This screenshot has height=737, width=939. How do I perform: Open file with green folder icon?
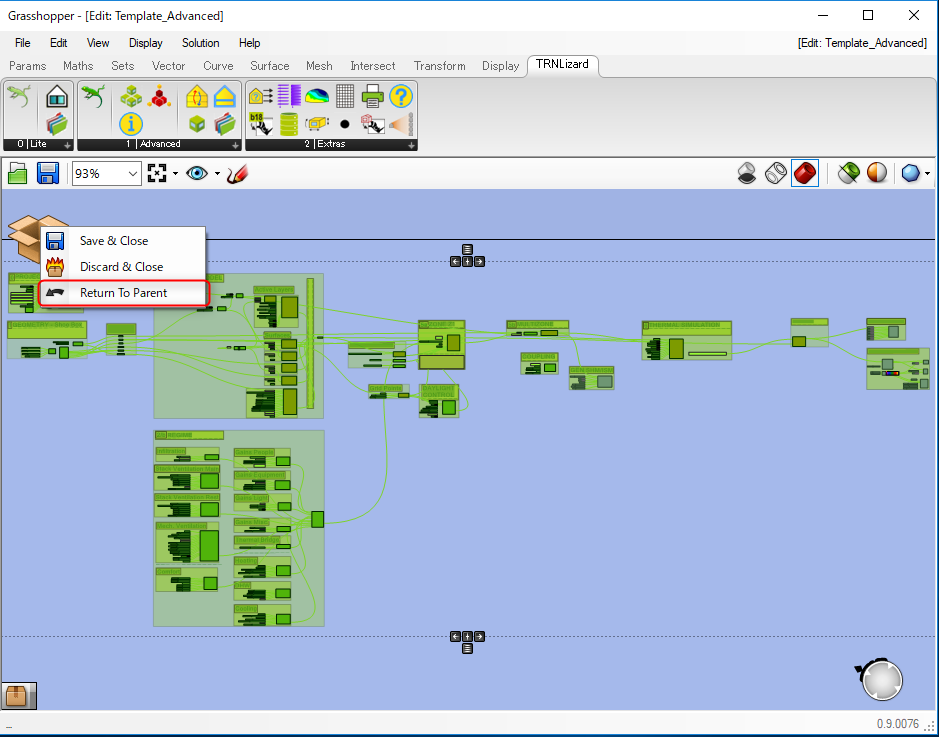click(18, 174)
